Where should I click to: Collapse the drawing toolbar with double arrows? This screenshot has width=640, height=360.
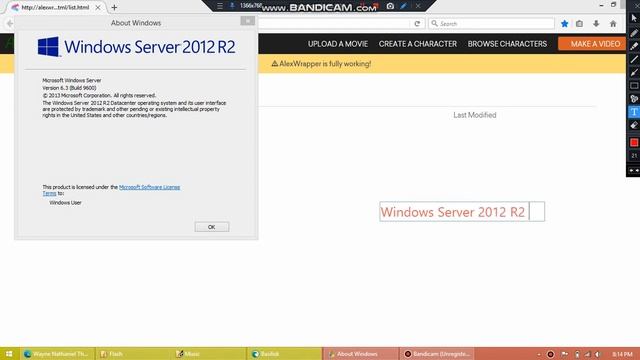pos(634,171)
